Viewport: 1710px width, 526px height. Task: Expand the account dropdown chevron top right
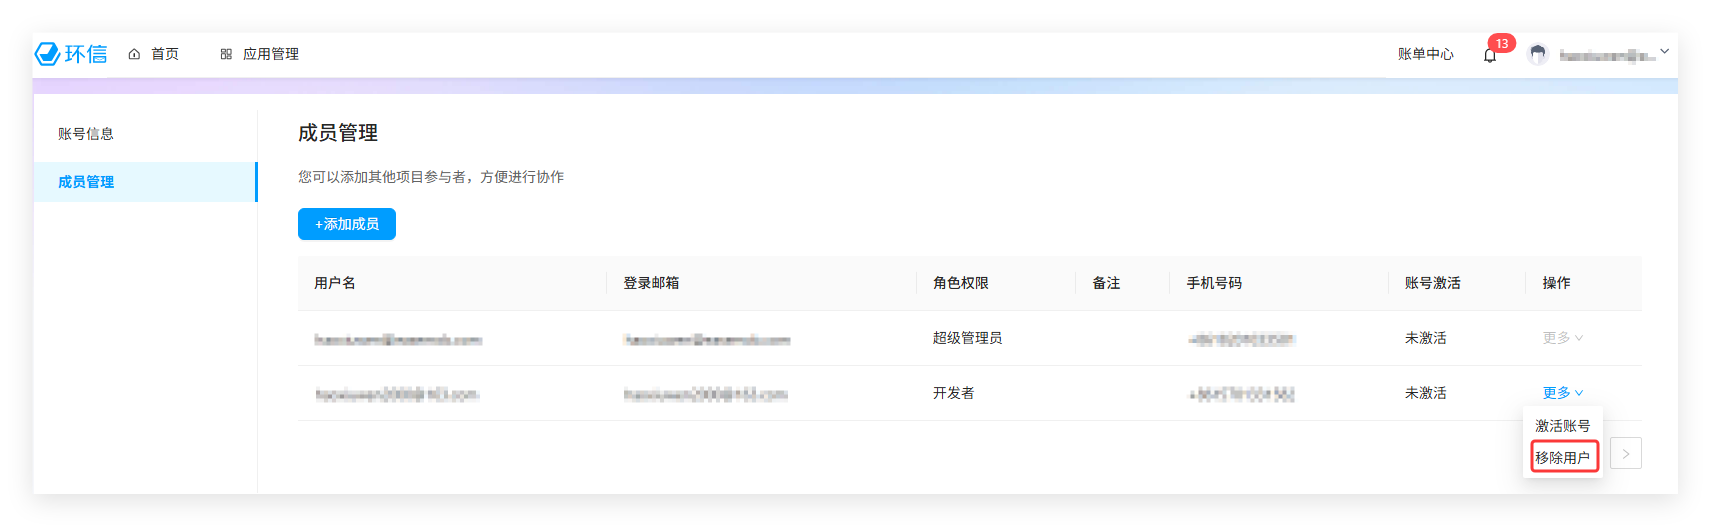pyautogui.click(x=1664, y=51)
